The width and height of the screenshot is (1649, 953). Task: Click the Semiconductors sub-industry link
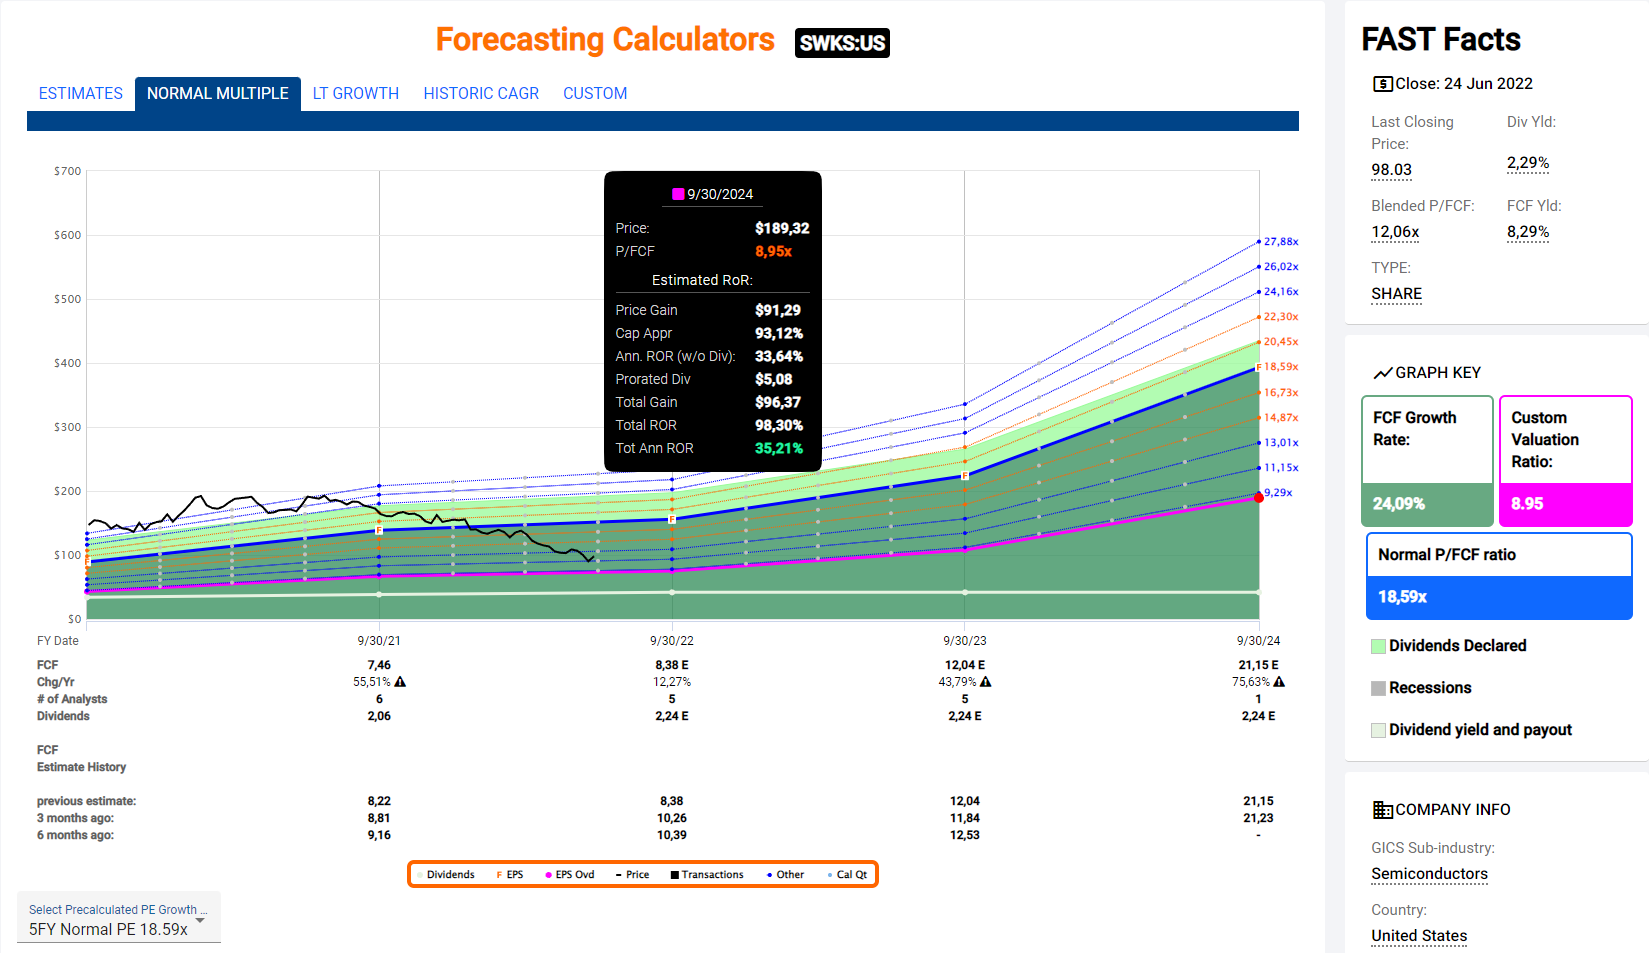1429,874
